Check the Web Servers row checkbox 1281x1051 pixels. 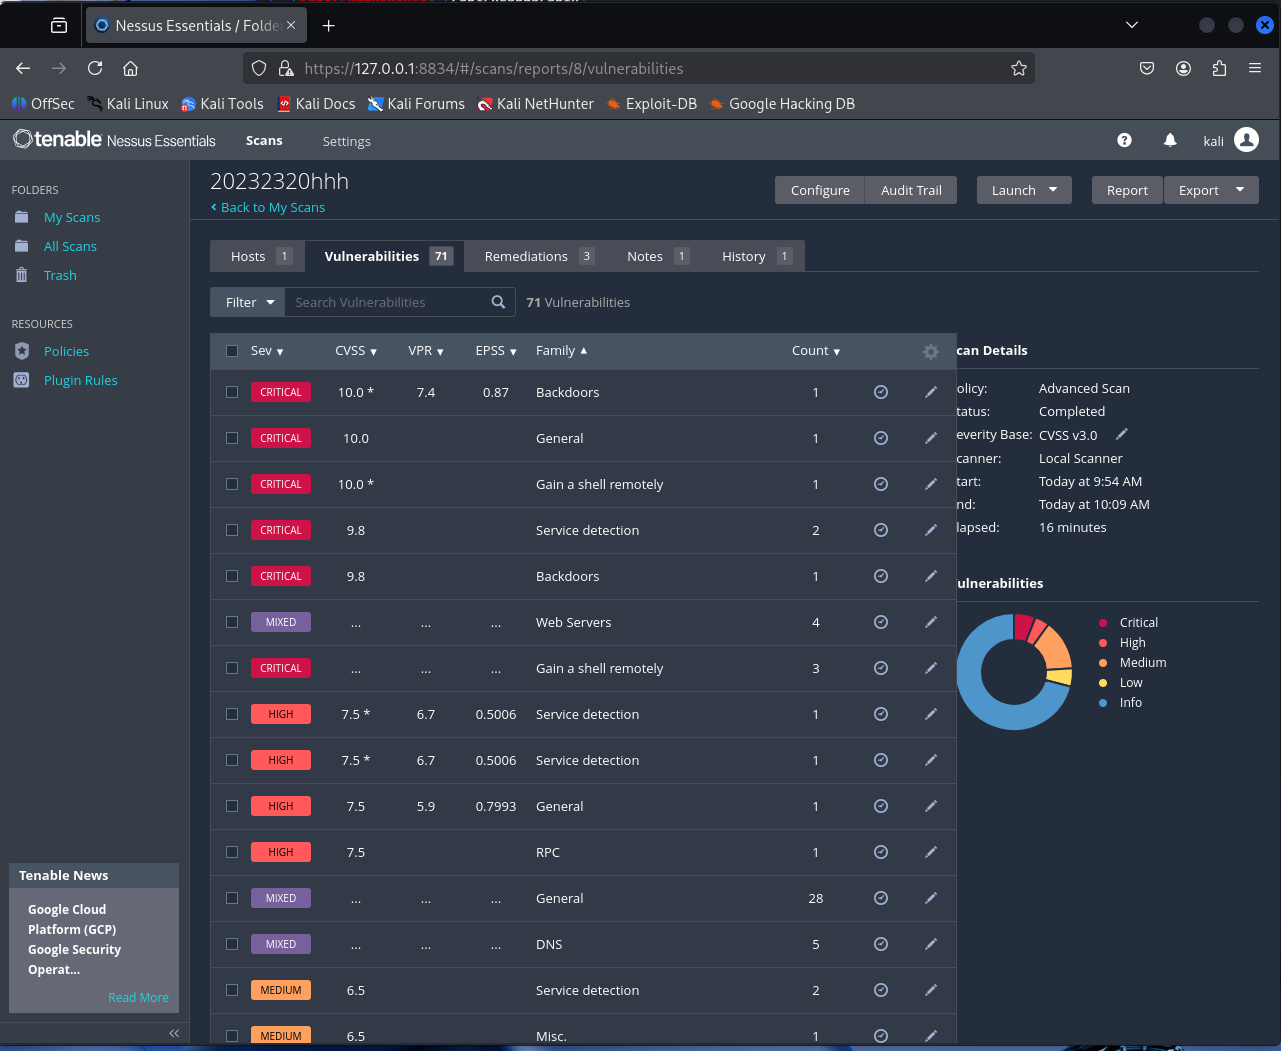232,622
